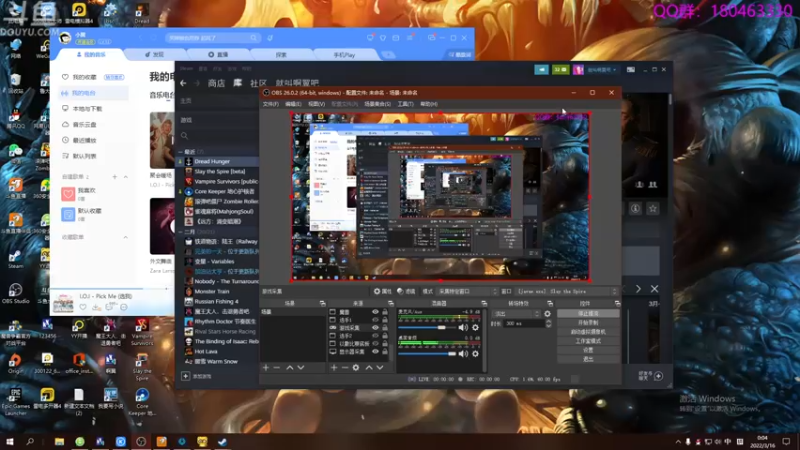Collapse favorite playlists section in music player sidebar
The height and width of the screenshot is (450, 800).
click(x=126, y=237)
